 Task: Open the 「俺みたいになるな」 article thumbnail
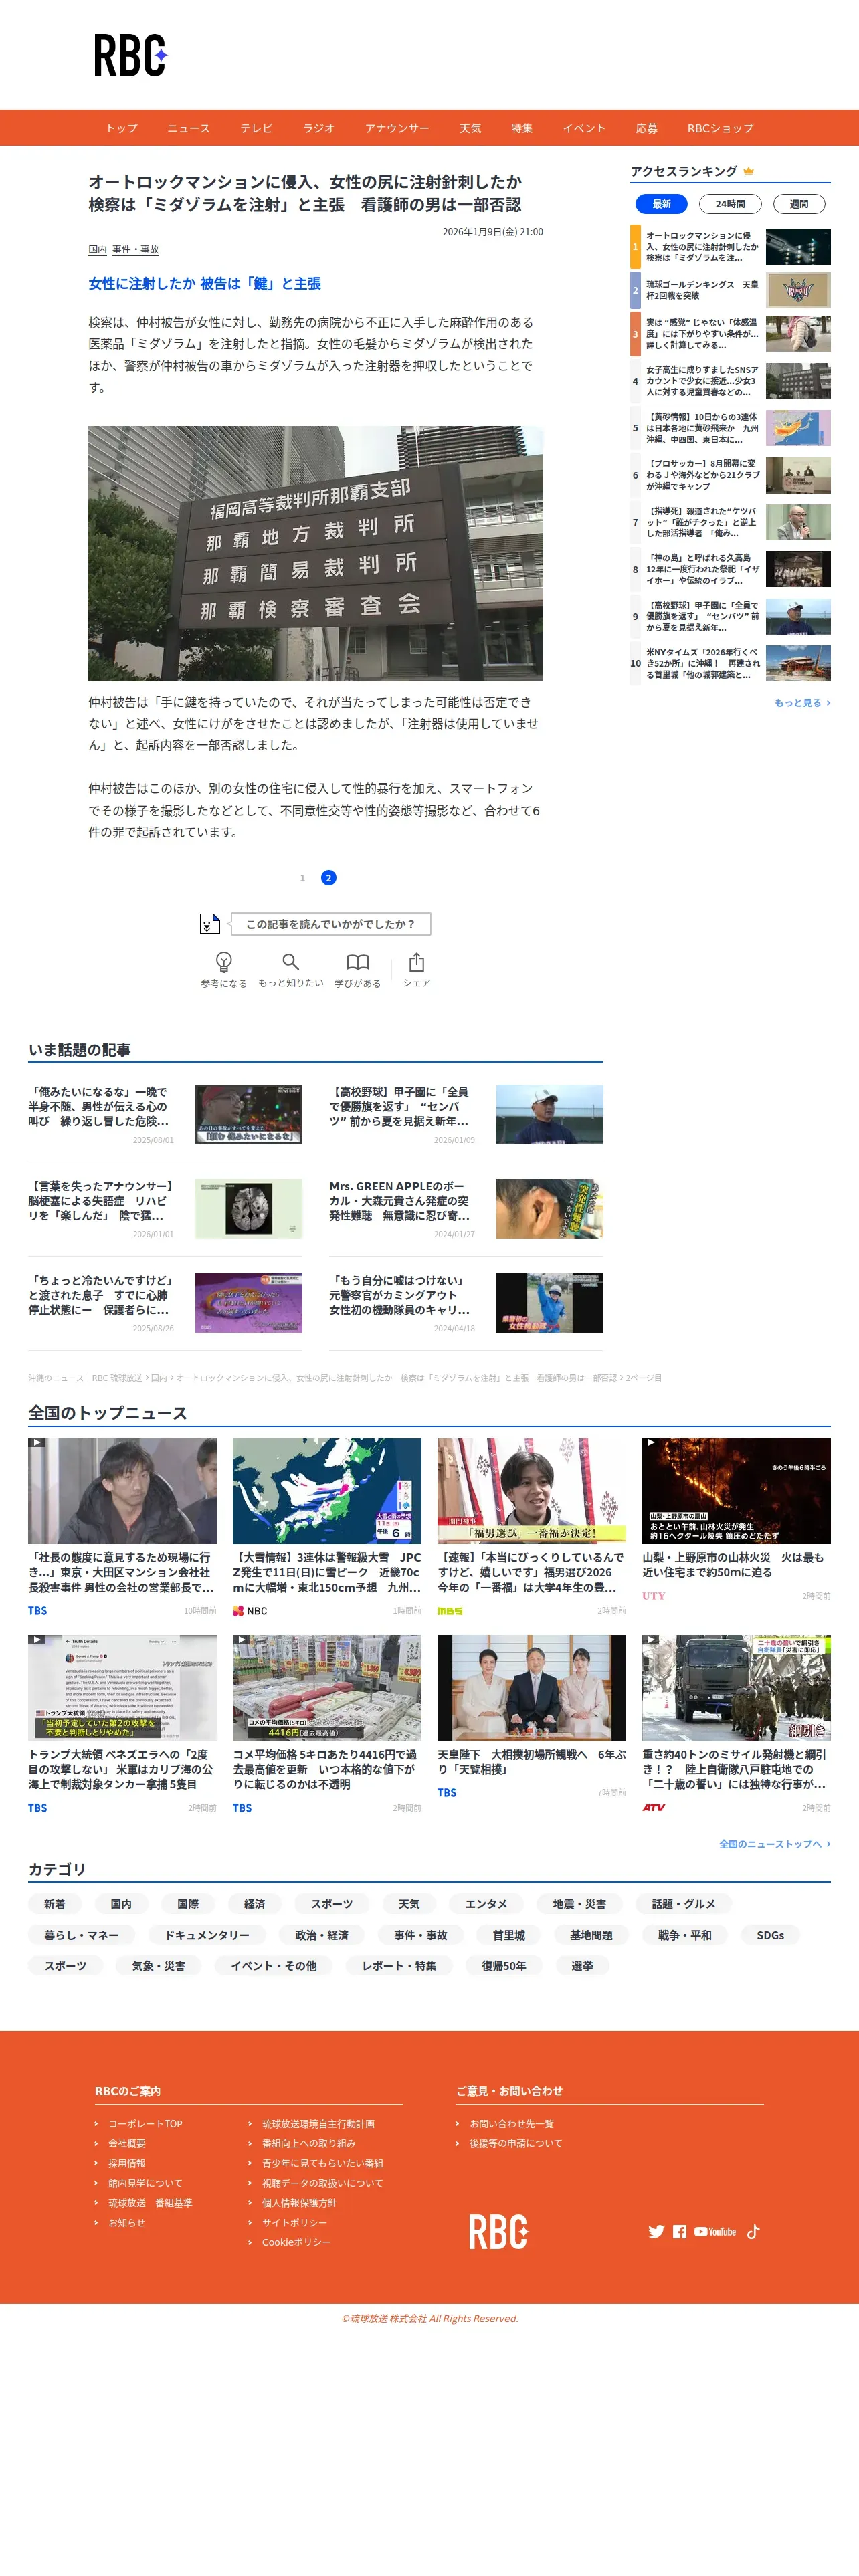248,1114
